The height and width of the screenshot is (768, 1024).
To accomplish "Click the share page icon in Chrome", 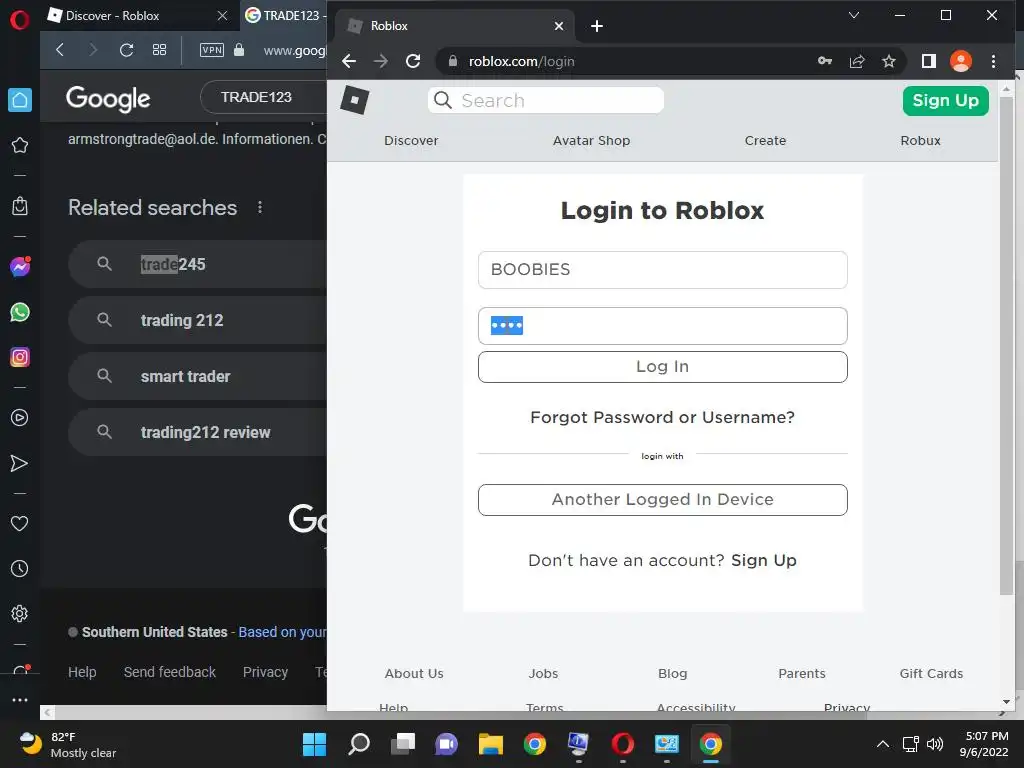I will [x=857, y=61].
